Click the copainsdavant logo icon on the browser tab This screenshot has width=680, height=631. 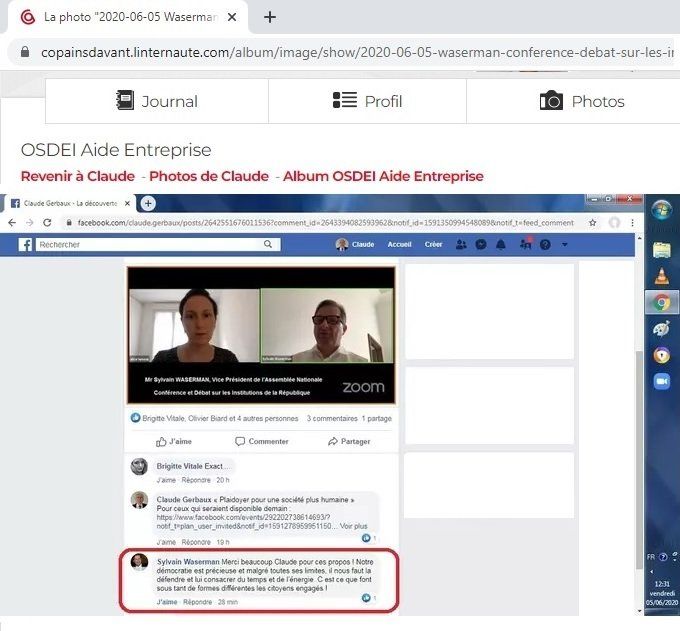coord(28,17)
